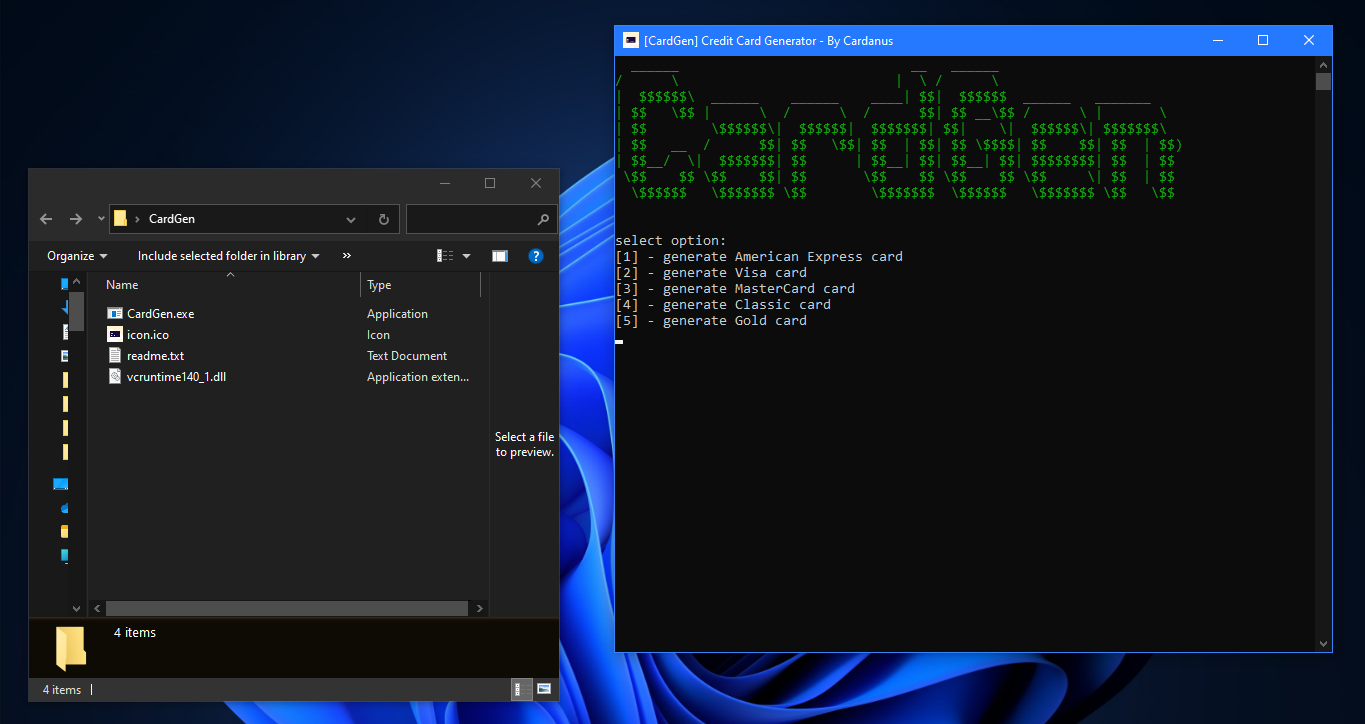
Task: Minimize the CardGen Explorer window
Action: (x=443, y=183)
